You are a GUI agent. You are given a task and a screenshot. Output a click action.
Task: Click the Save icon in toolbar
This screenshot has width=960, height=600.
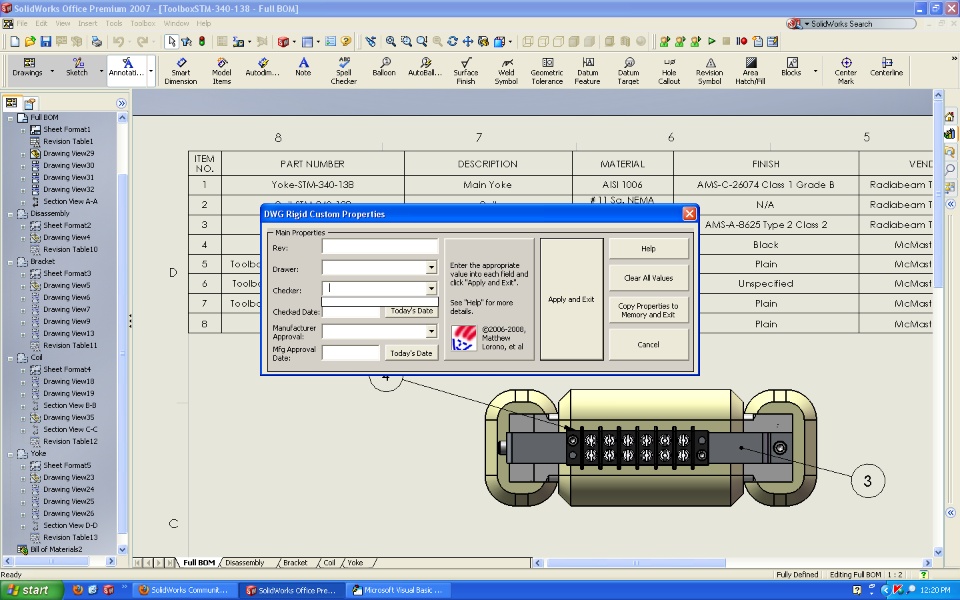[x=45, y=42]
